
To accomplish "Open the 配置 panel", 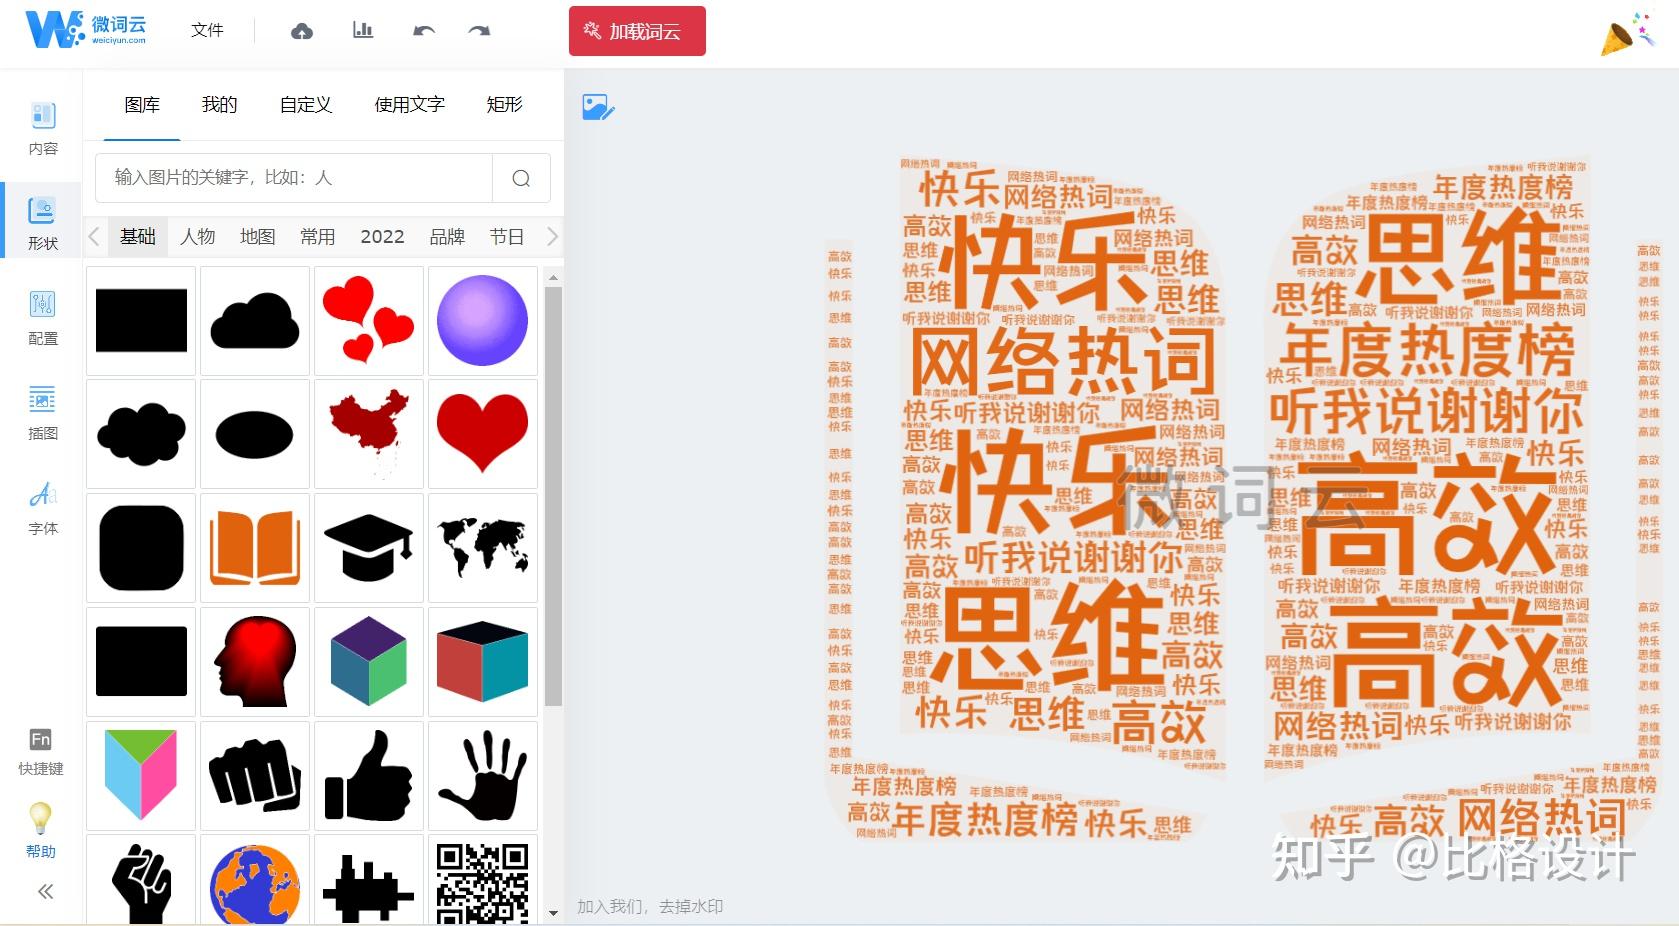I will [x=41, y=318].
